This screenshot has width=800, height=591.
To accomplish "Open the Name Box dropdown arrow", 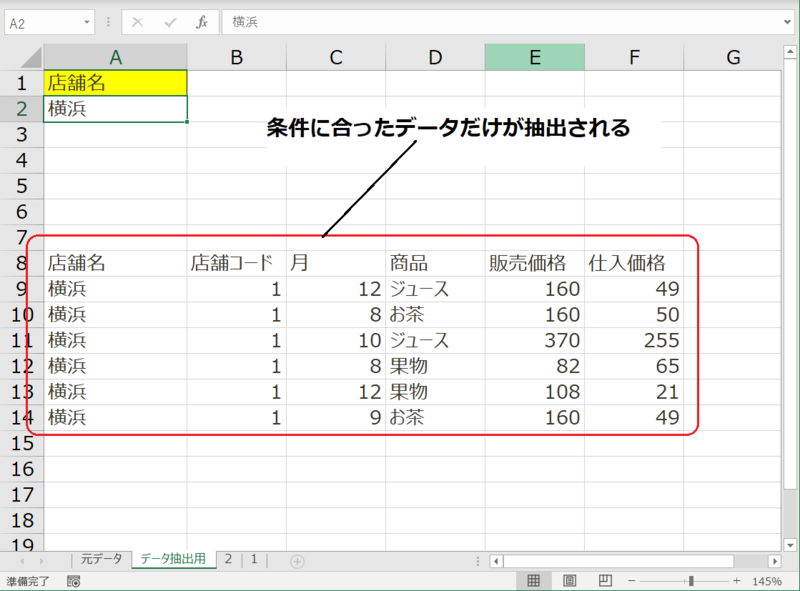I will pos(86,22).
